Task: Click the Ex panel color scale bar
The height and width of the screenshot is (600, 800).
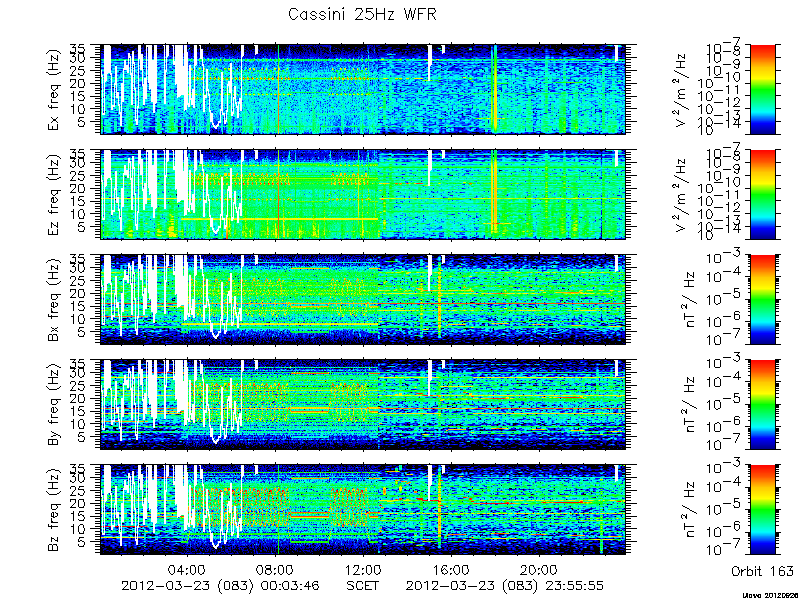Action: (x=762, y=89)
